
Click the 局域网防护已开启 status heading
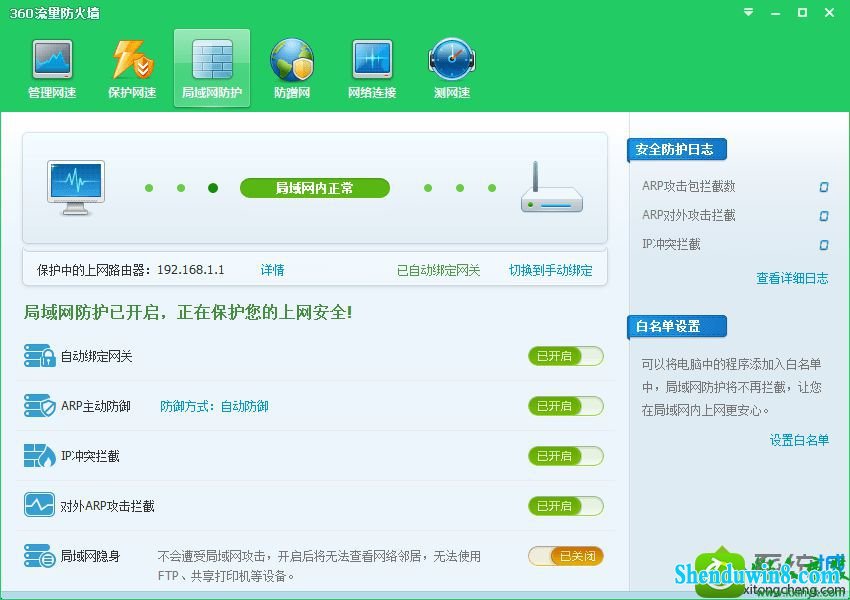(x=188, y=312)
